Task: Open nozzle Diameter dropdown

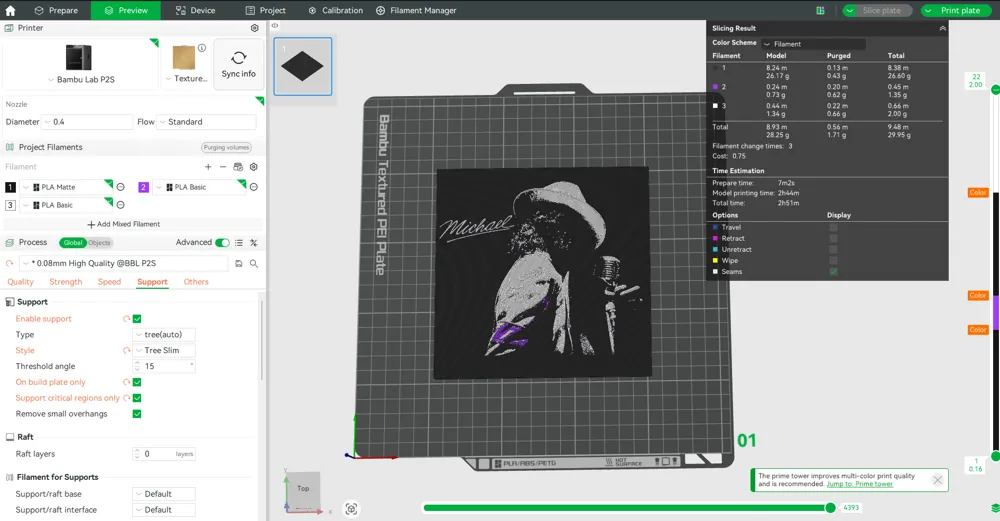Action: [x=86, y=122]
